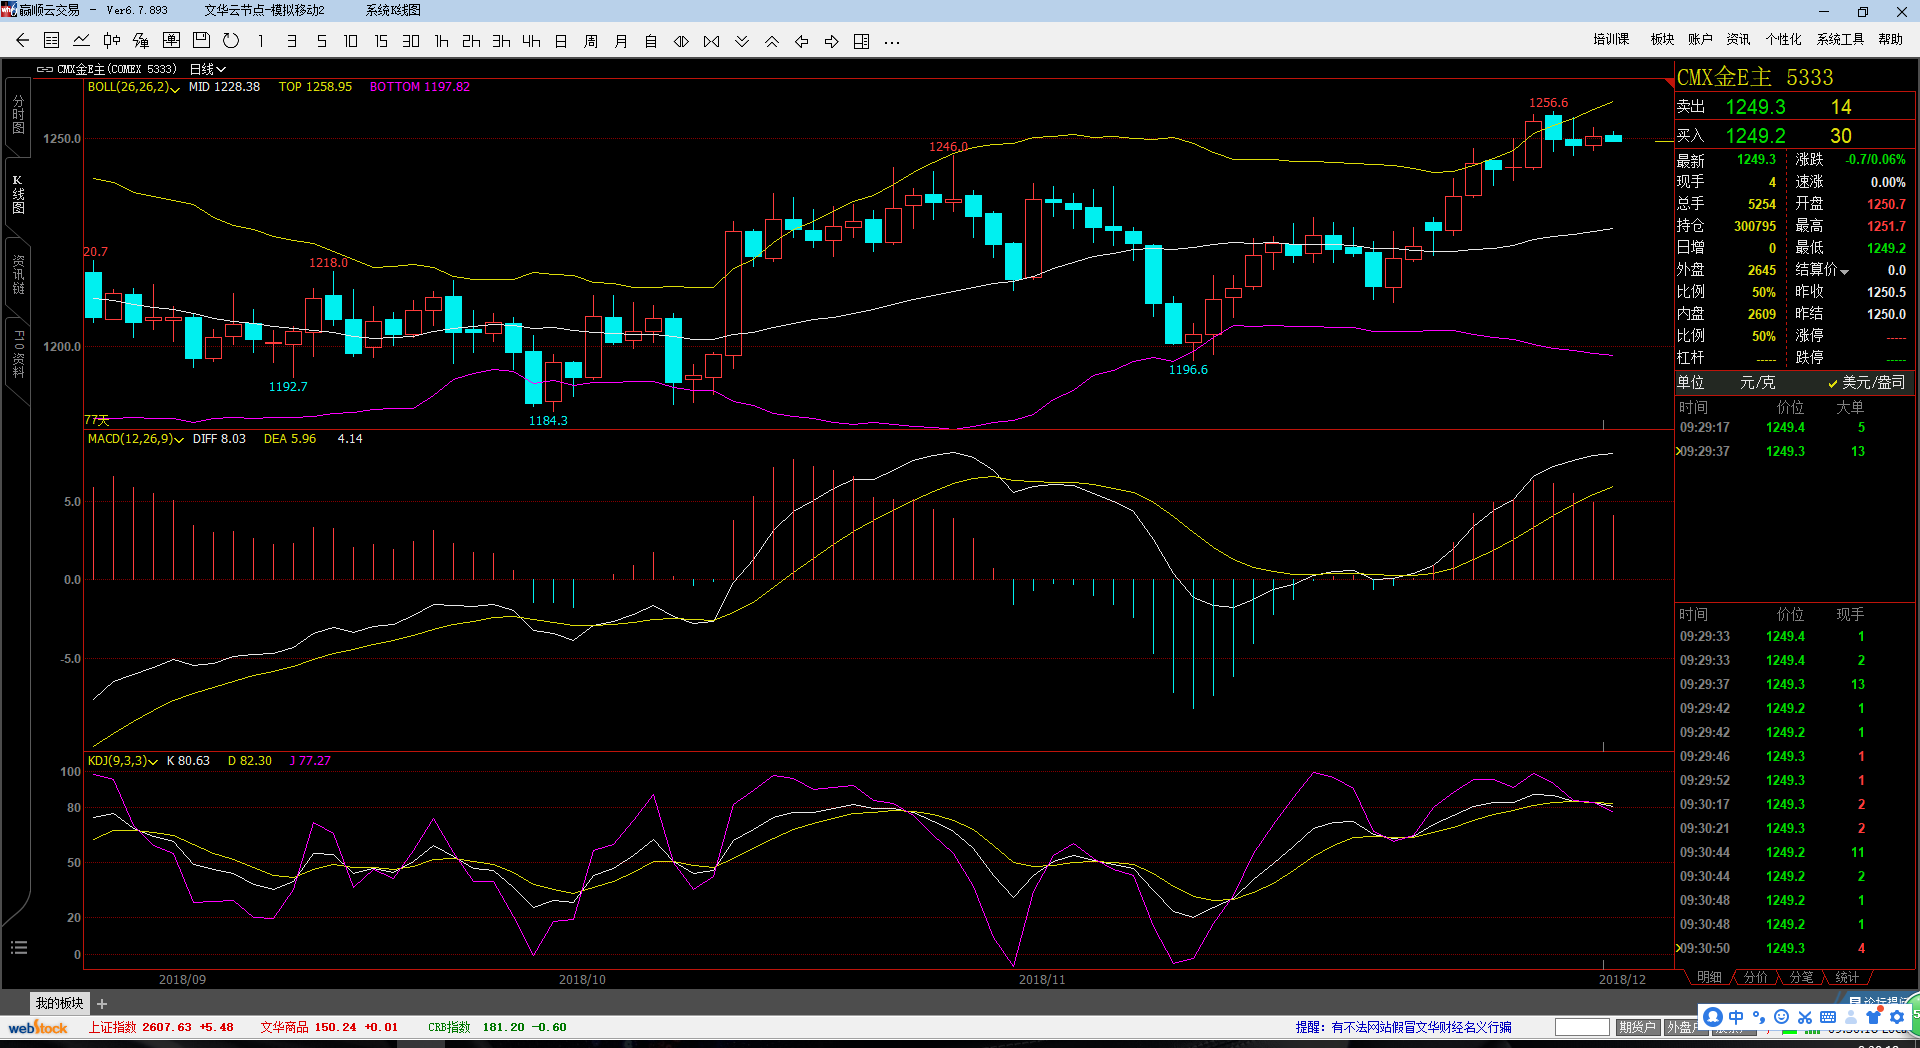Refresh the chart with the circular arrow icon
The height and width of the screenshot is (1048, 1920).
pyautogui.click(x=231, y=41)
